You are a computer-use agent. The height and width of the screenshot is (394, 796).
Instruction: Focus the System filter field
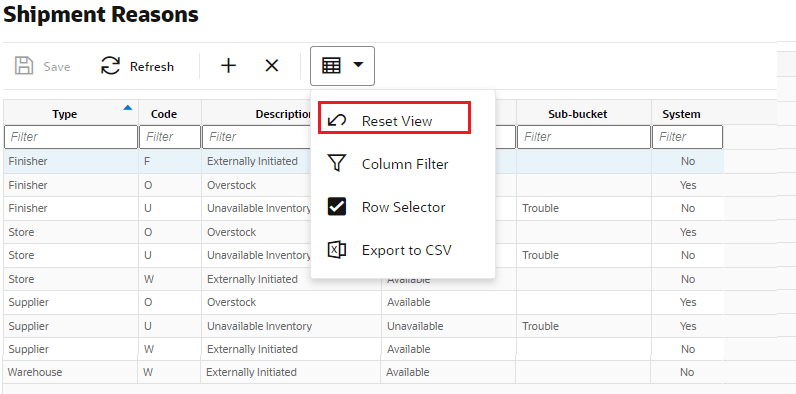(687, 137)
